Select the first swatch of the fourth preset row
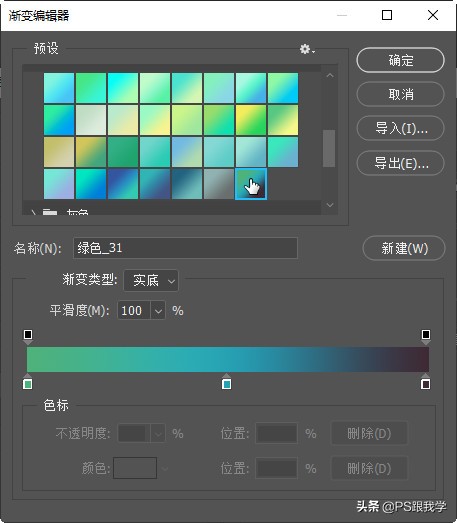Viewport: 457px width, 523px height. (59, 184)
